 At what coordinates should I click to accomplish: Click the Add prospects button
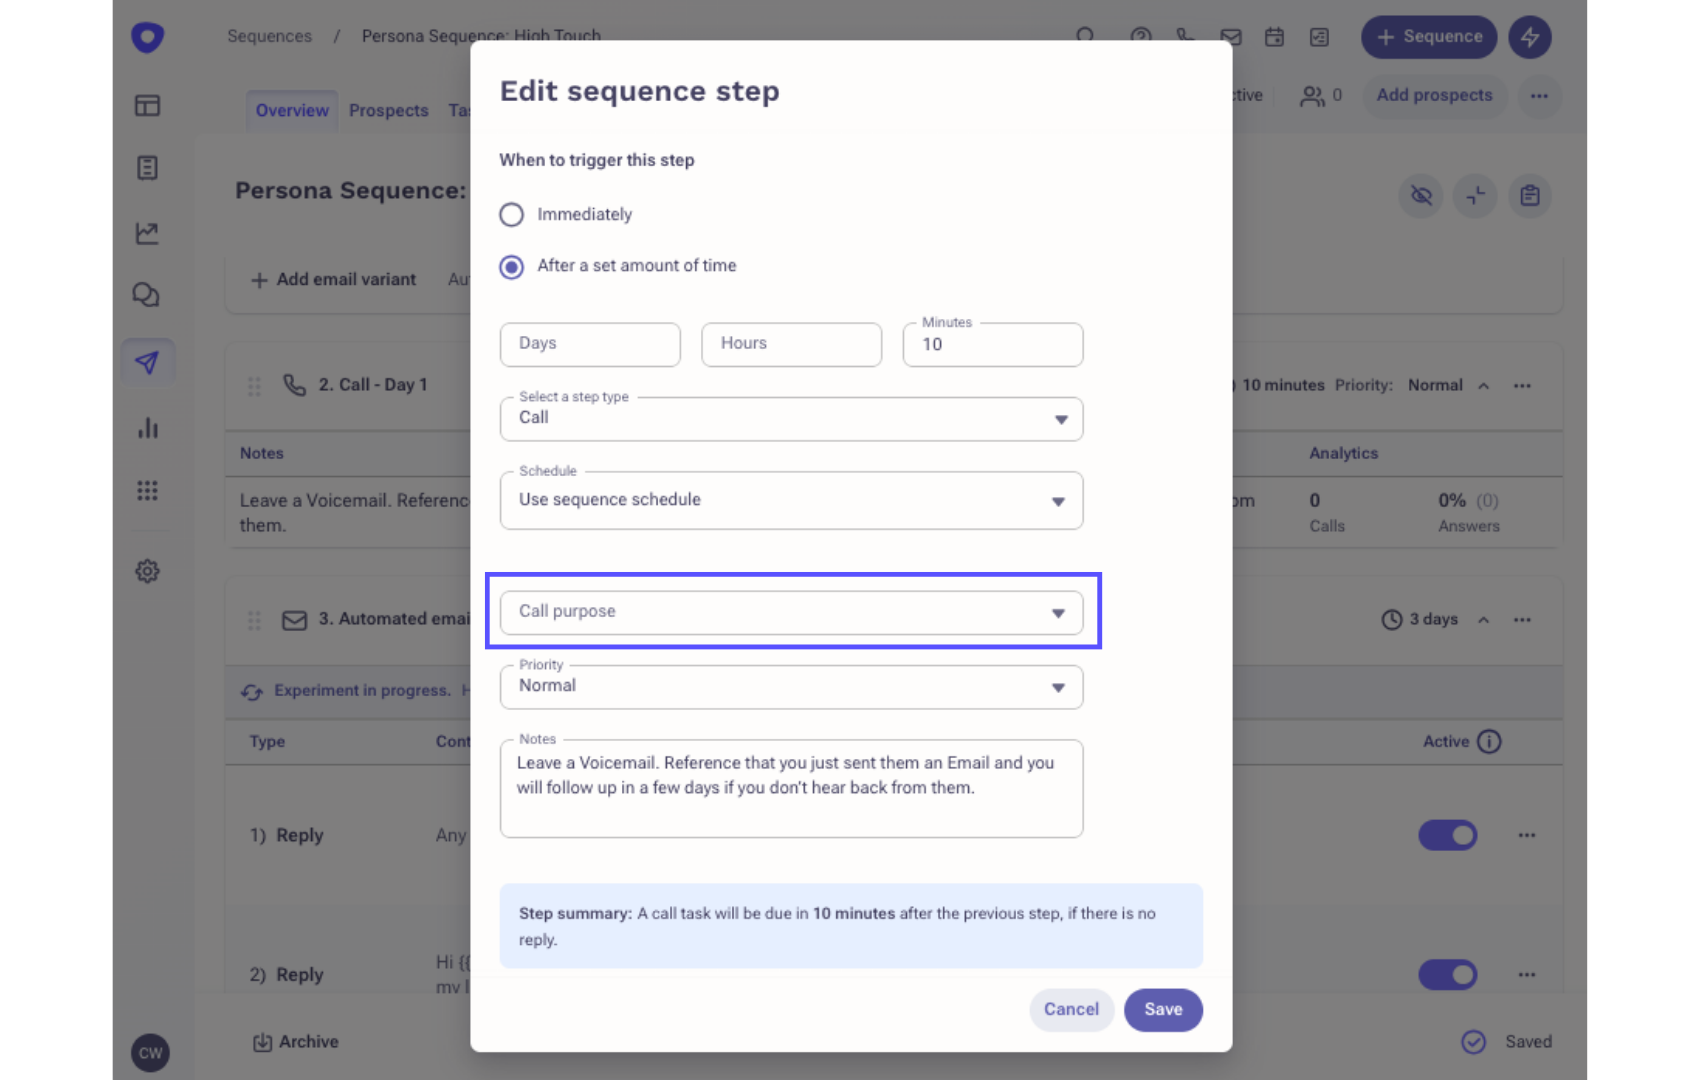pyautogui.click(x=1434, y=96)
